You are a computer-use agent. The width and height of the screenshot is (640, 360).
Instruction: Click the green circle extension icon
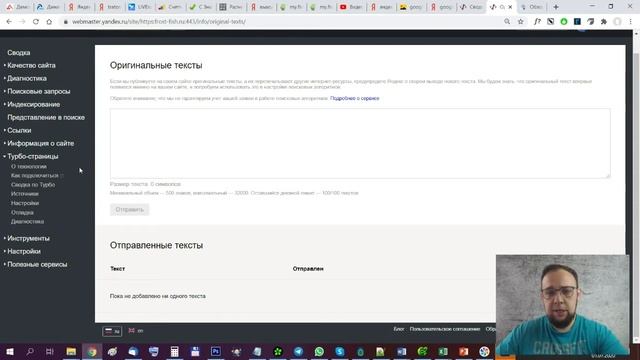click(564, 22)
